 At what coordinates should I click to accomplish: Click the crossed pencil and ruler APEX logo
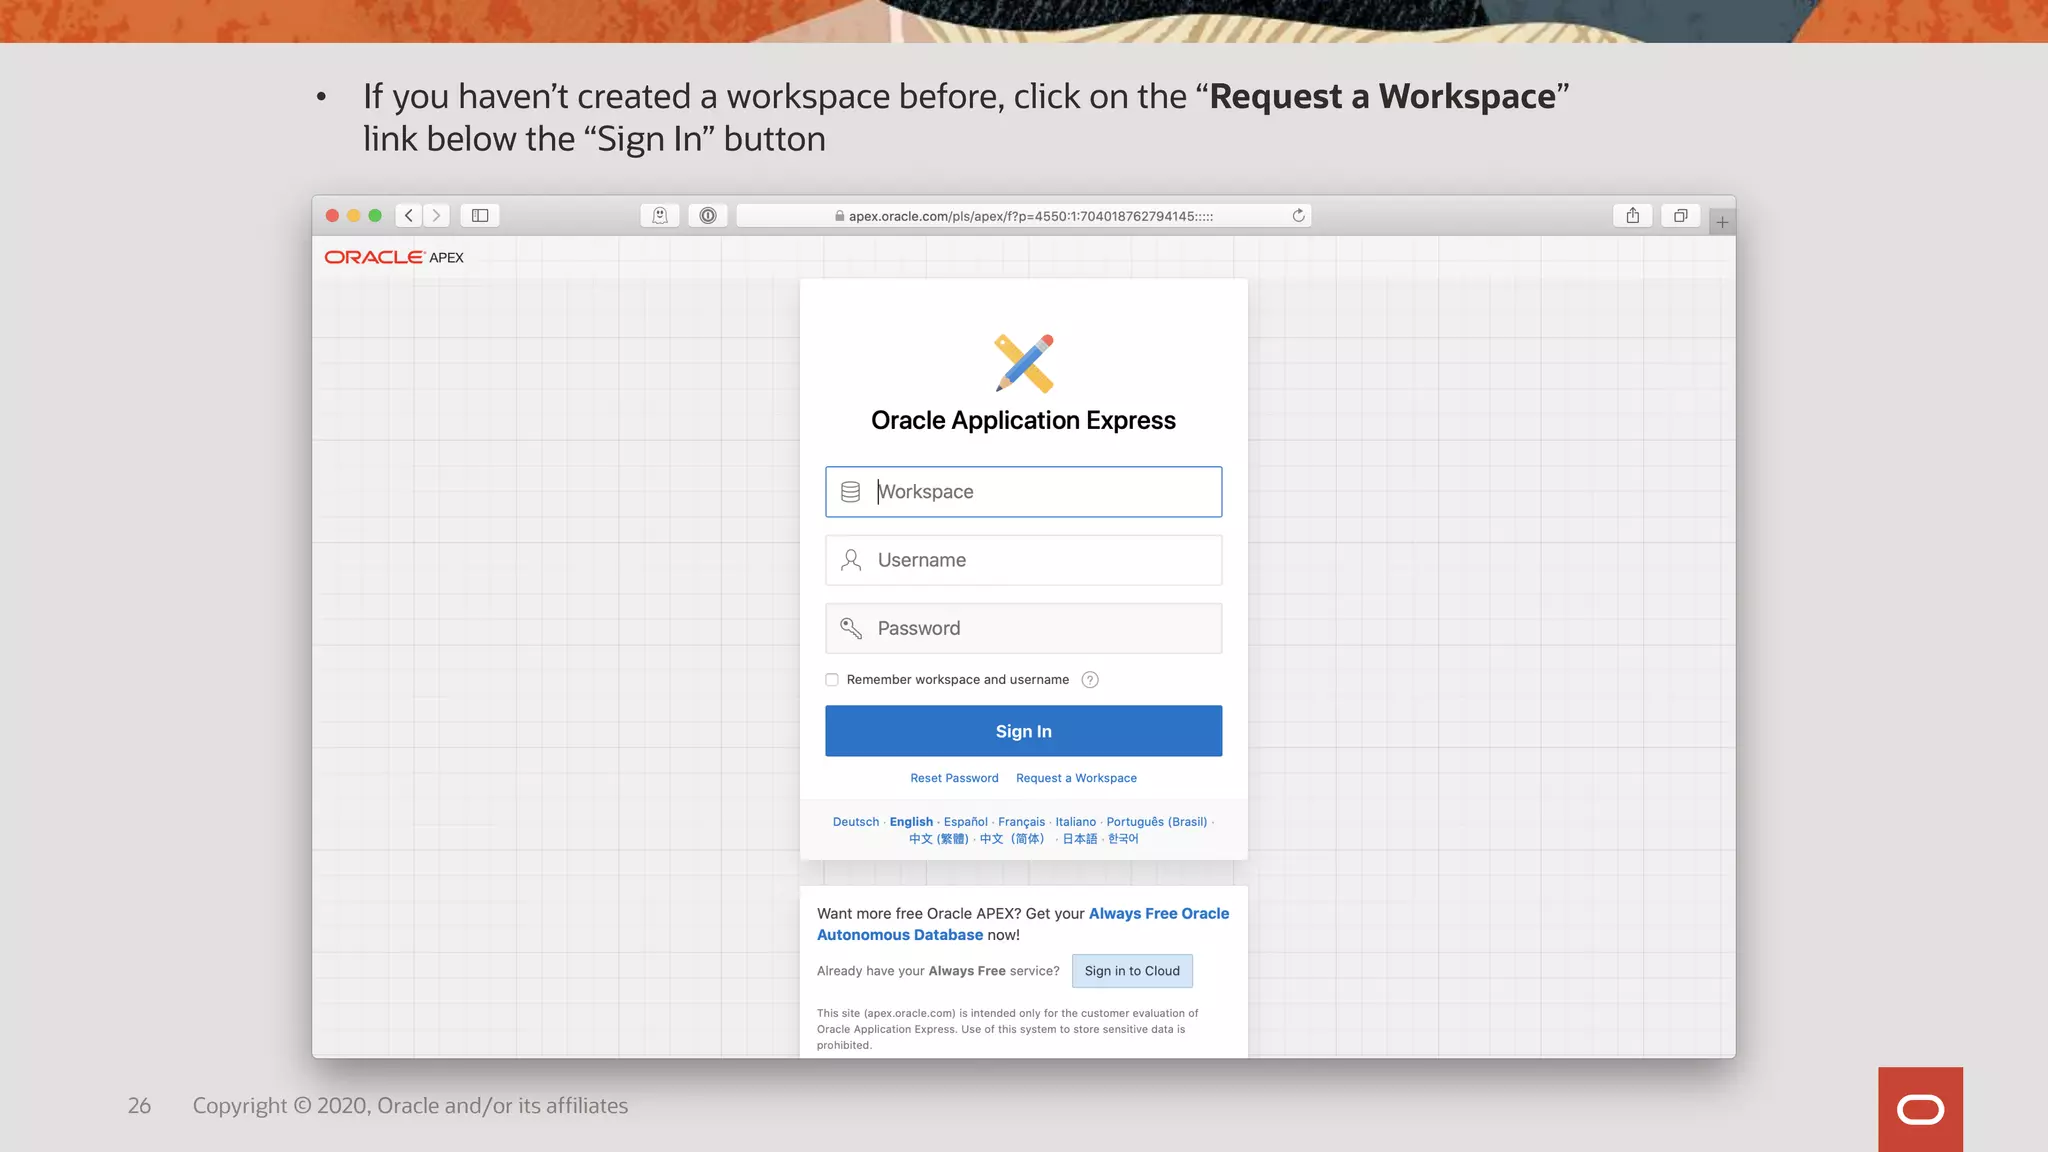pos(1024,363)
